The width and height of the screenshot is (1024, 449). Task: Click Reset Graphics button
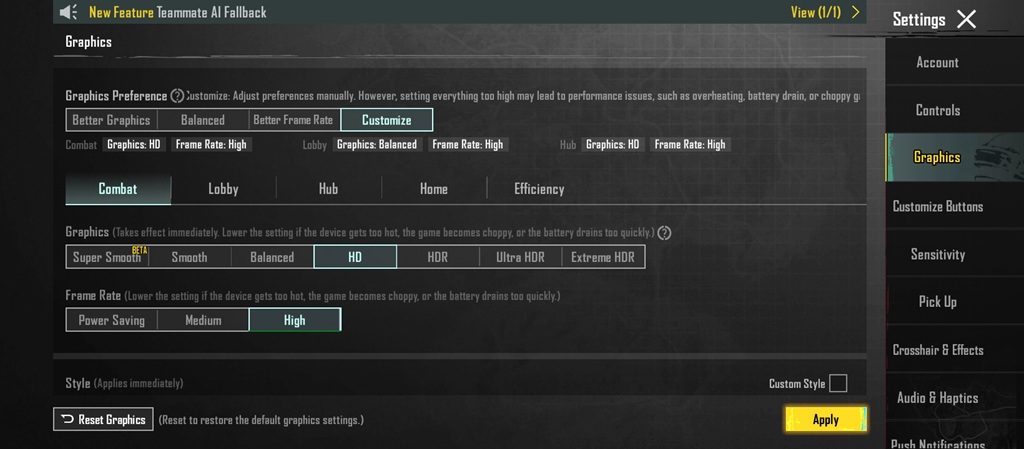pyautogui.click(x=104, y=420)
